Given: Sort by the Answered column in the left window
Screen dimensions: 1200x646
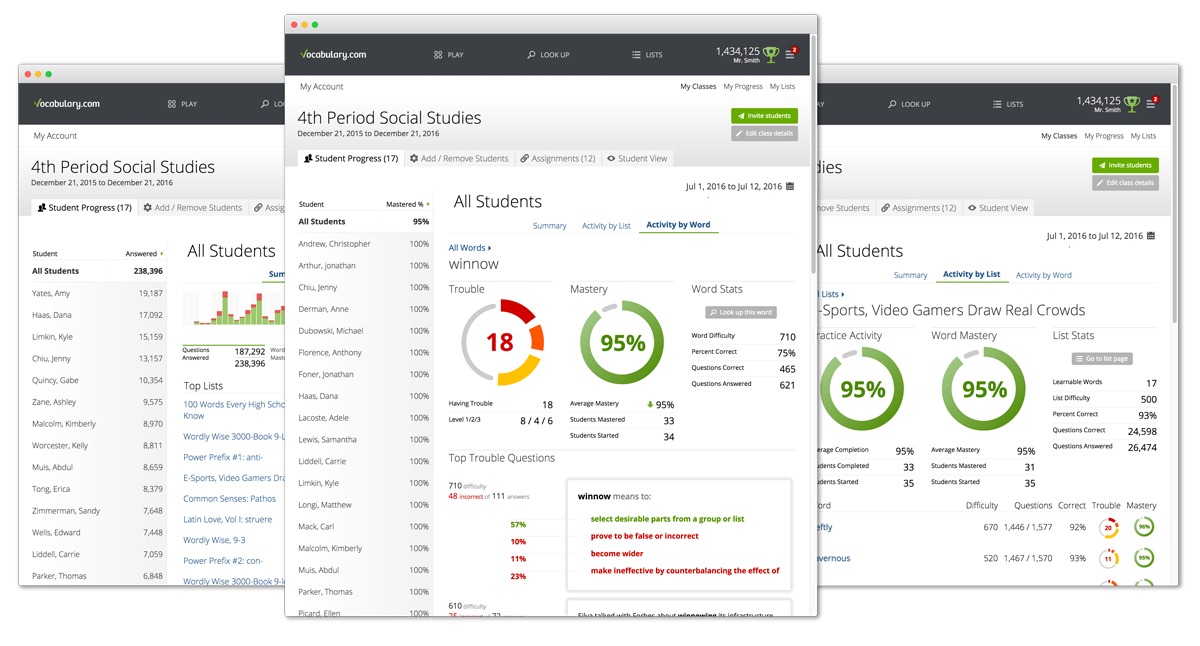Looking at the screenshot, I should click(x=143, y=254).
